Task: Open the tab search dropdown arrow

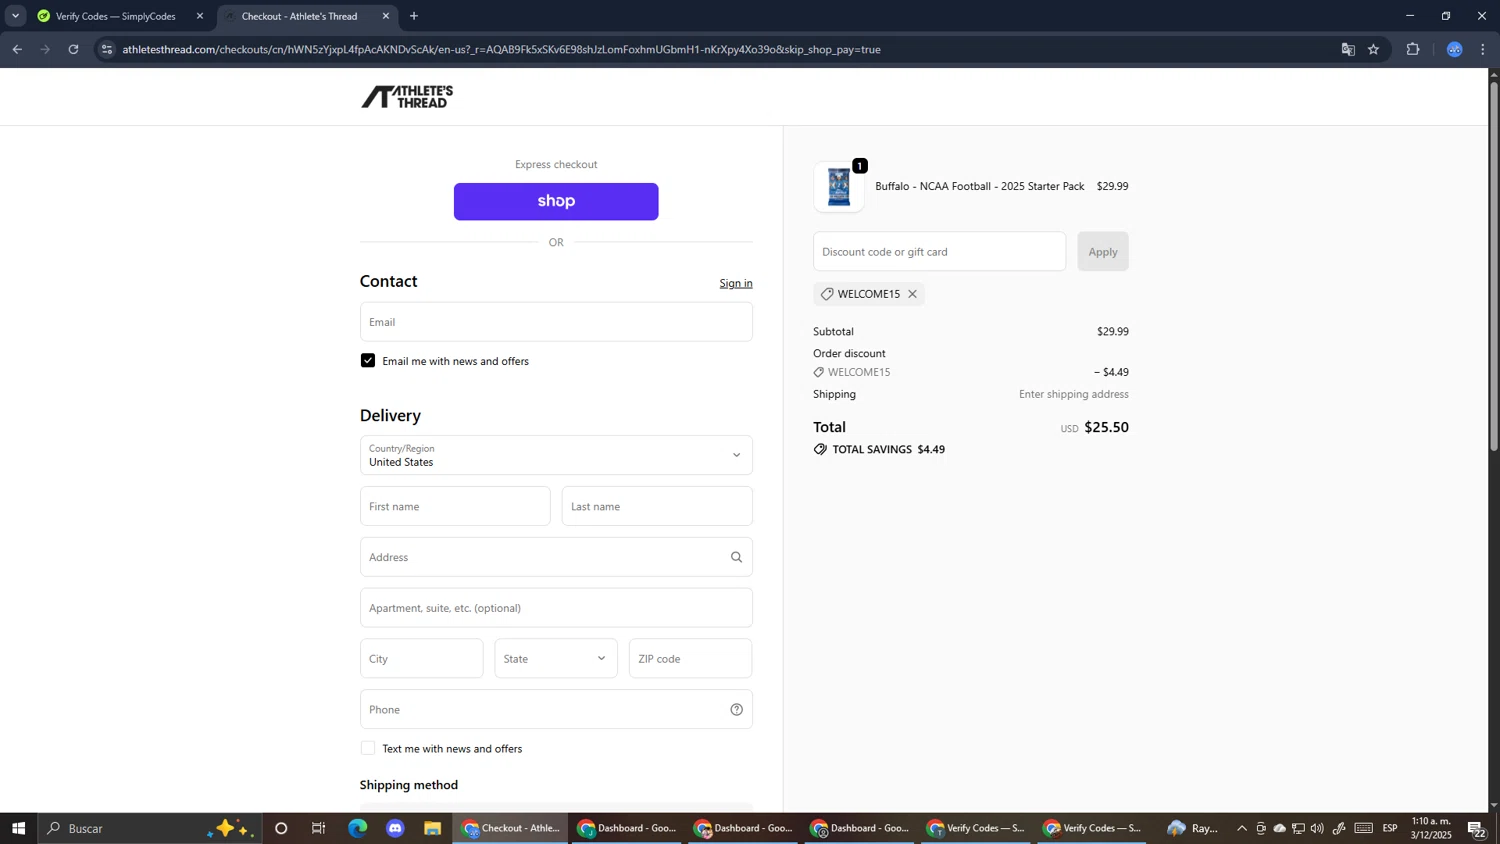Action: 15,16
